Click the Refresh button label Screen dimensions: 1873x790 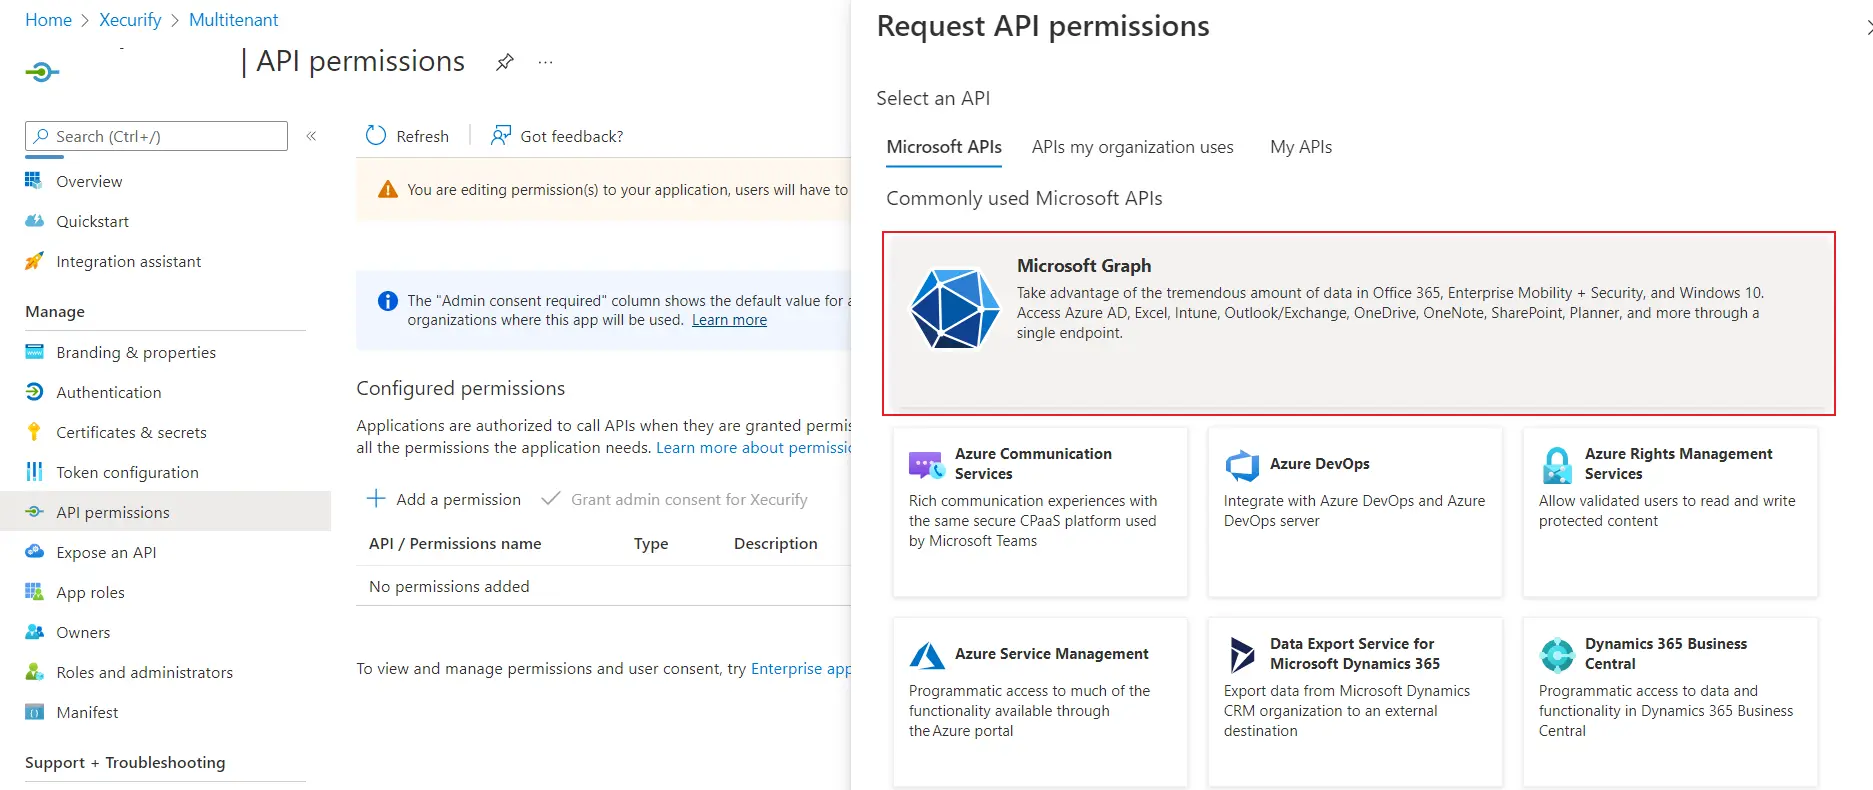[422, 136]
